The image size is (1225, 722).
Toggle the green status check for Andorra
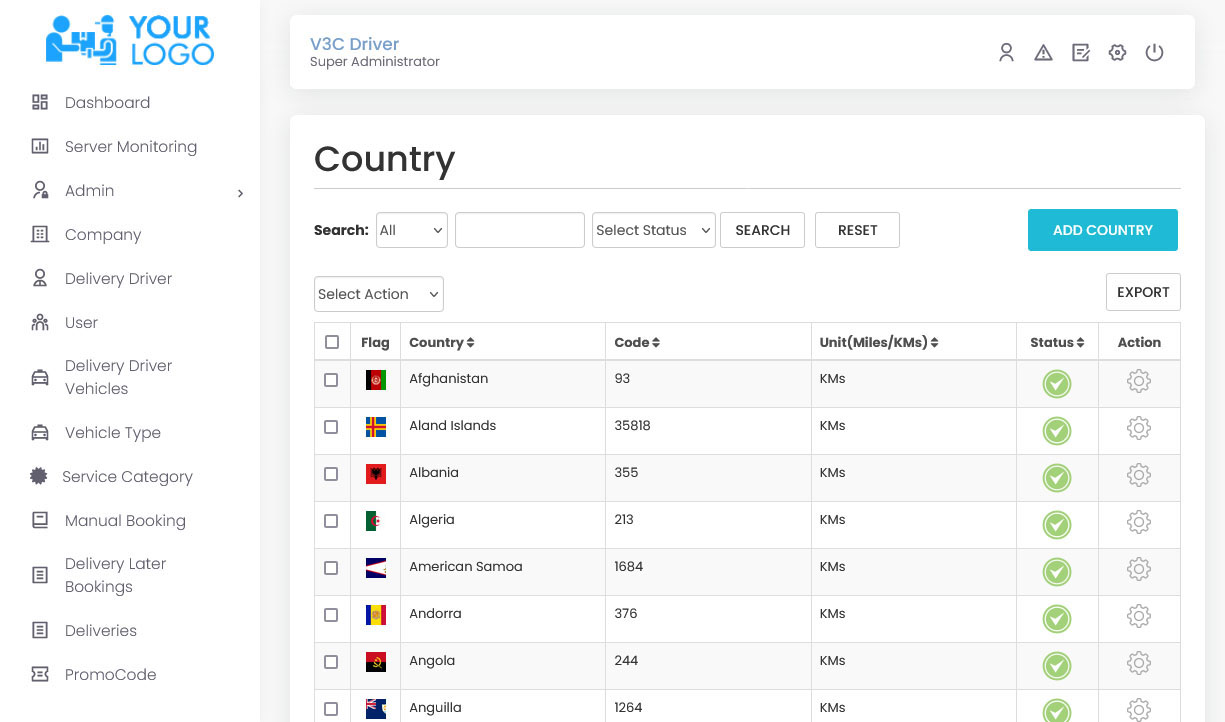pos(1057,618)
